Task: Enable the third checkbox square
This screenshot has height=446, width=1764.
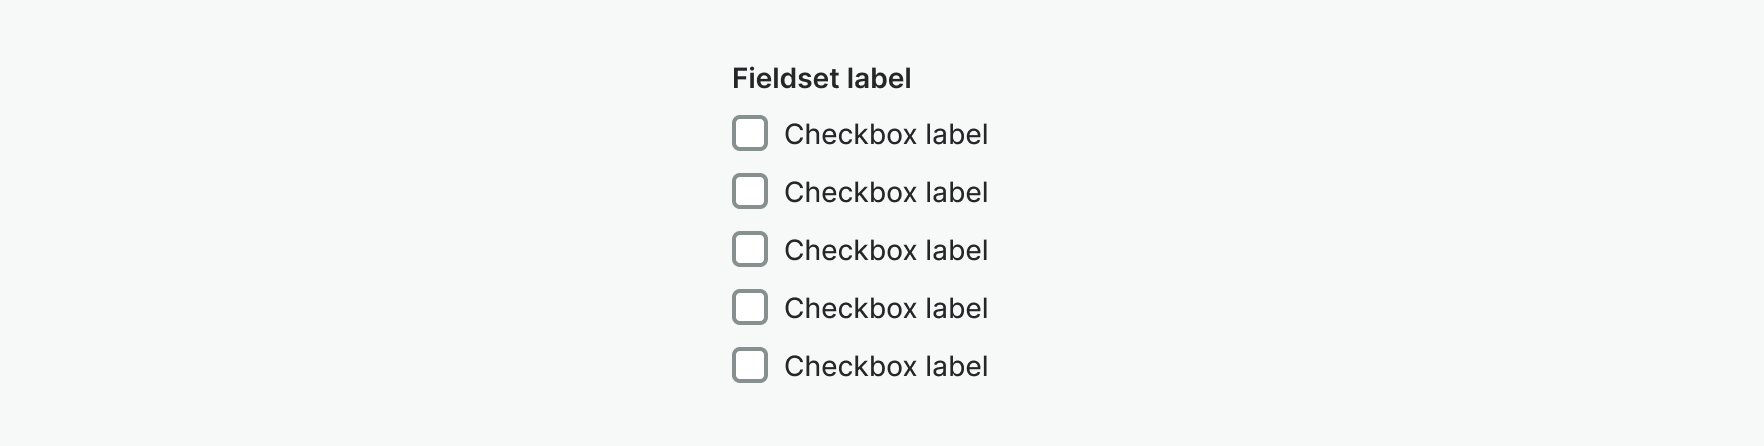Action: [x=750, y=249]
